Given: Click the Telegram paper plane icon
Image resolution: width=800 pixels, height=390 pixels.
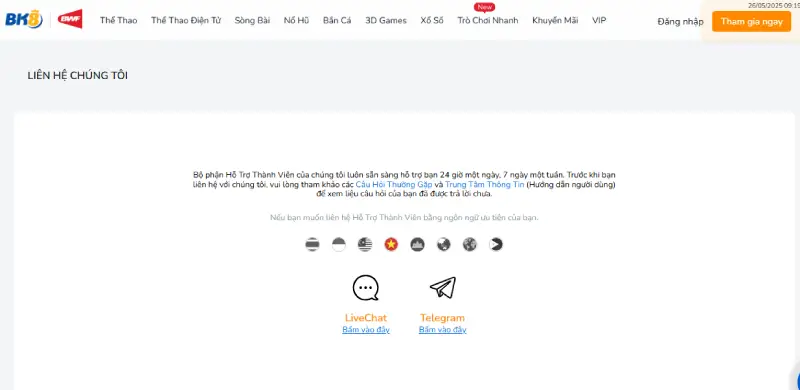Looking at the screenshot, I should (x=442, y=288).
